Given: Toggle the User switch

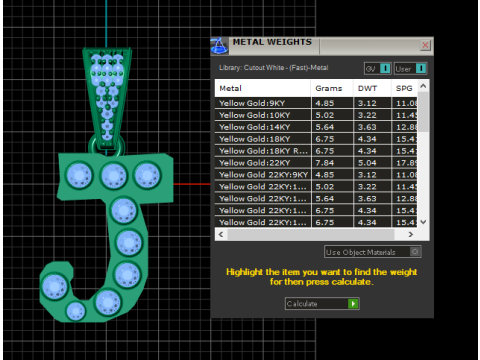Looking at the screenshot, I should [410, 69].
